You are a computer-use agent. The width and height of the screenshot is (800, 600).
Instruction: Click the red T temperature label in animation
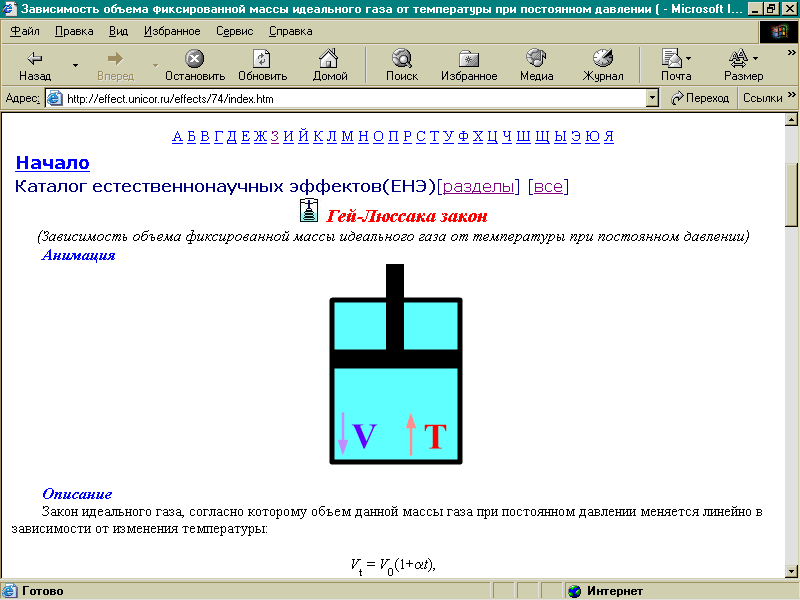click(435, 436)
